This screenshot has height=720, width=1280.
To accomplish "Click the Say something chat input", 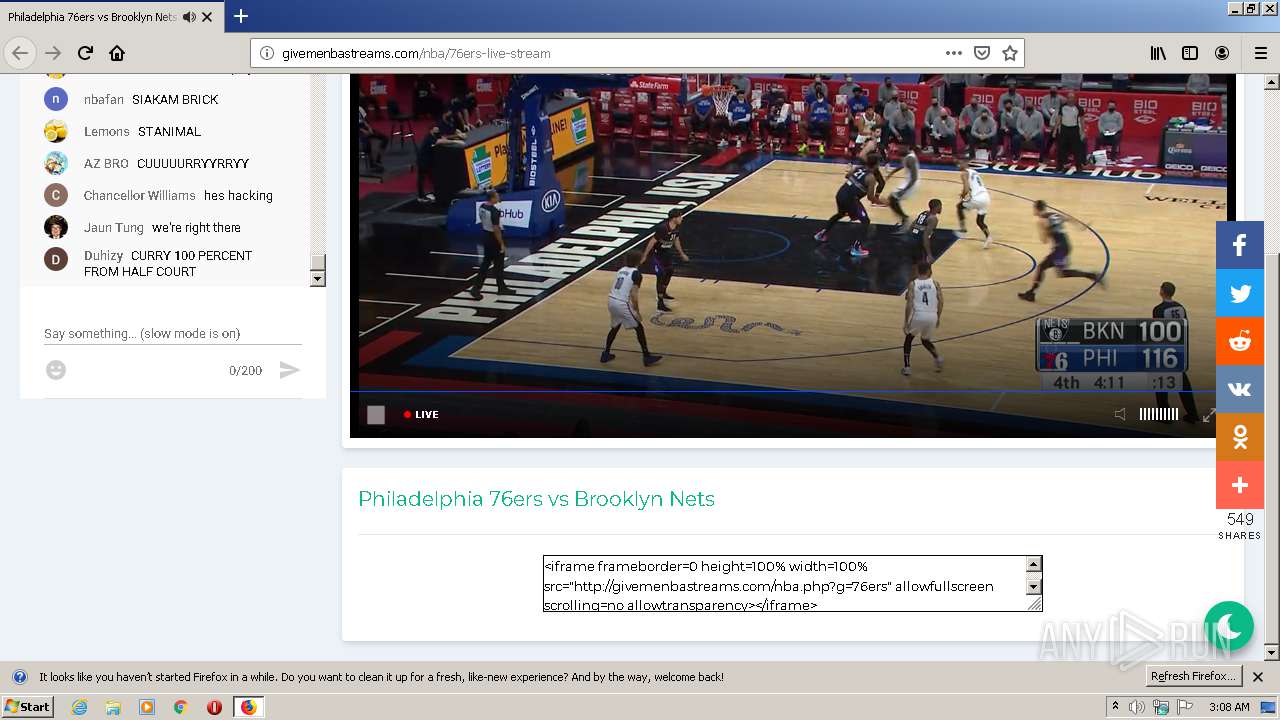I will pyautogui.click(x=173, y=334).
